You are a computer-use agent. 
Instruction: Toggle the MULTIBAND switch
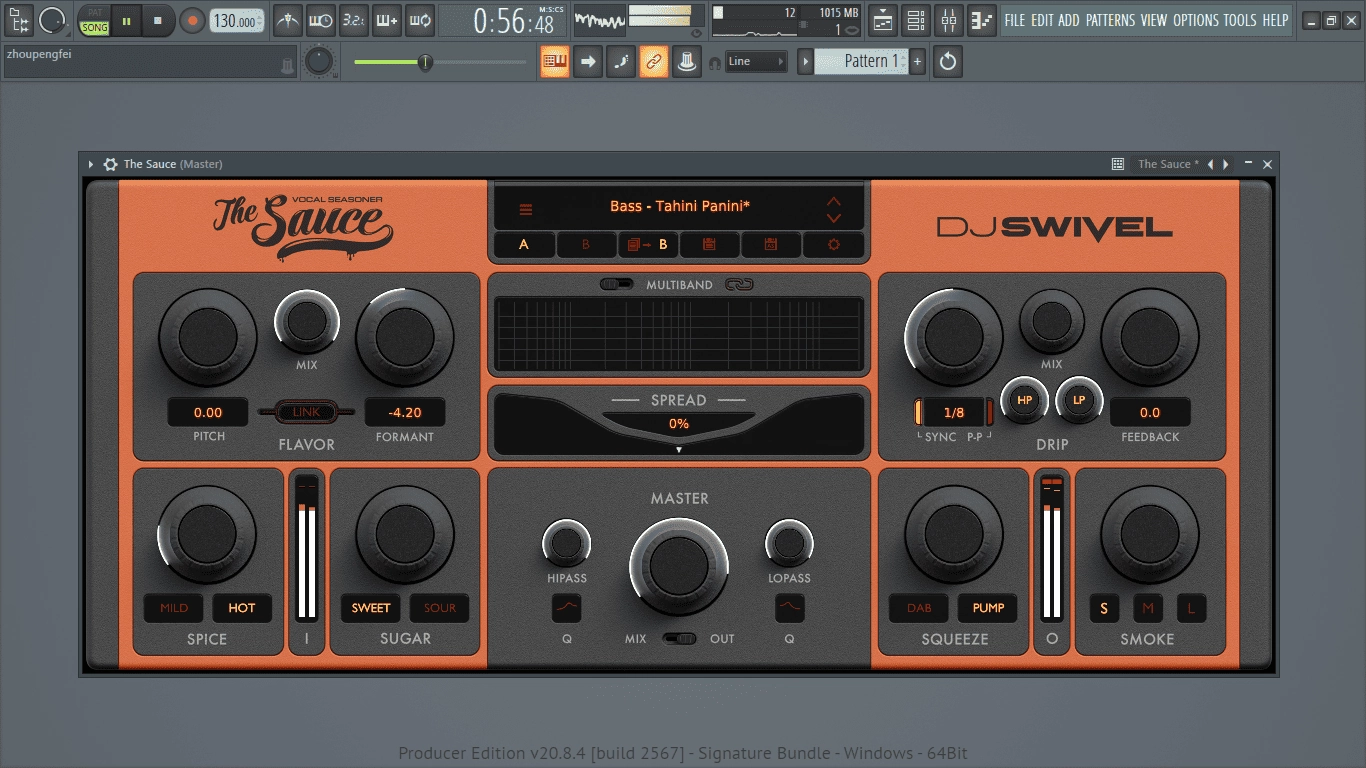coord(616,285)
